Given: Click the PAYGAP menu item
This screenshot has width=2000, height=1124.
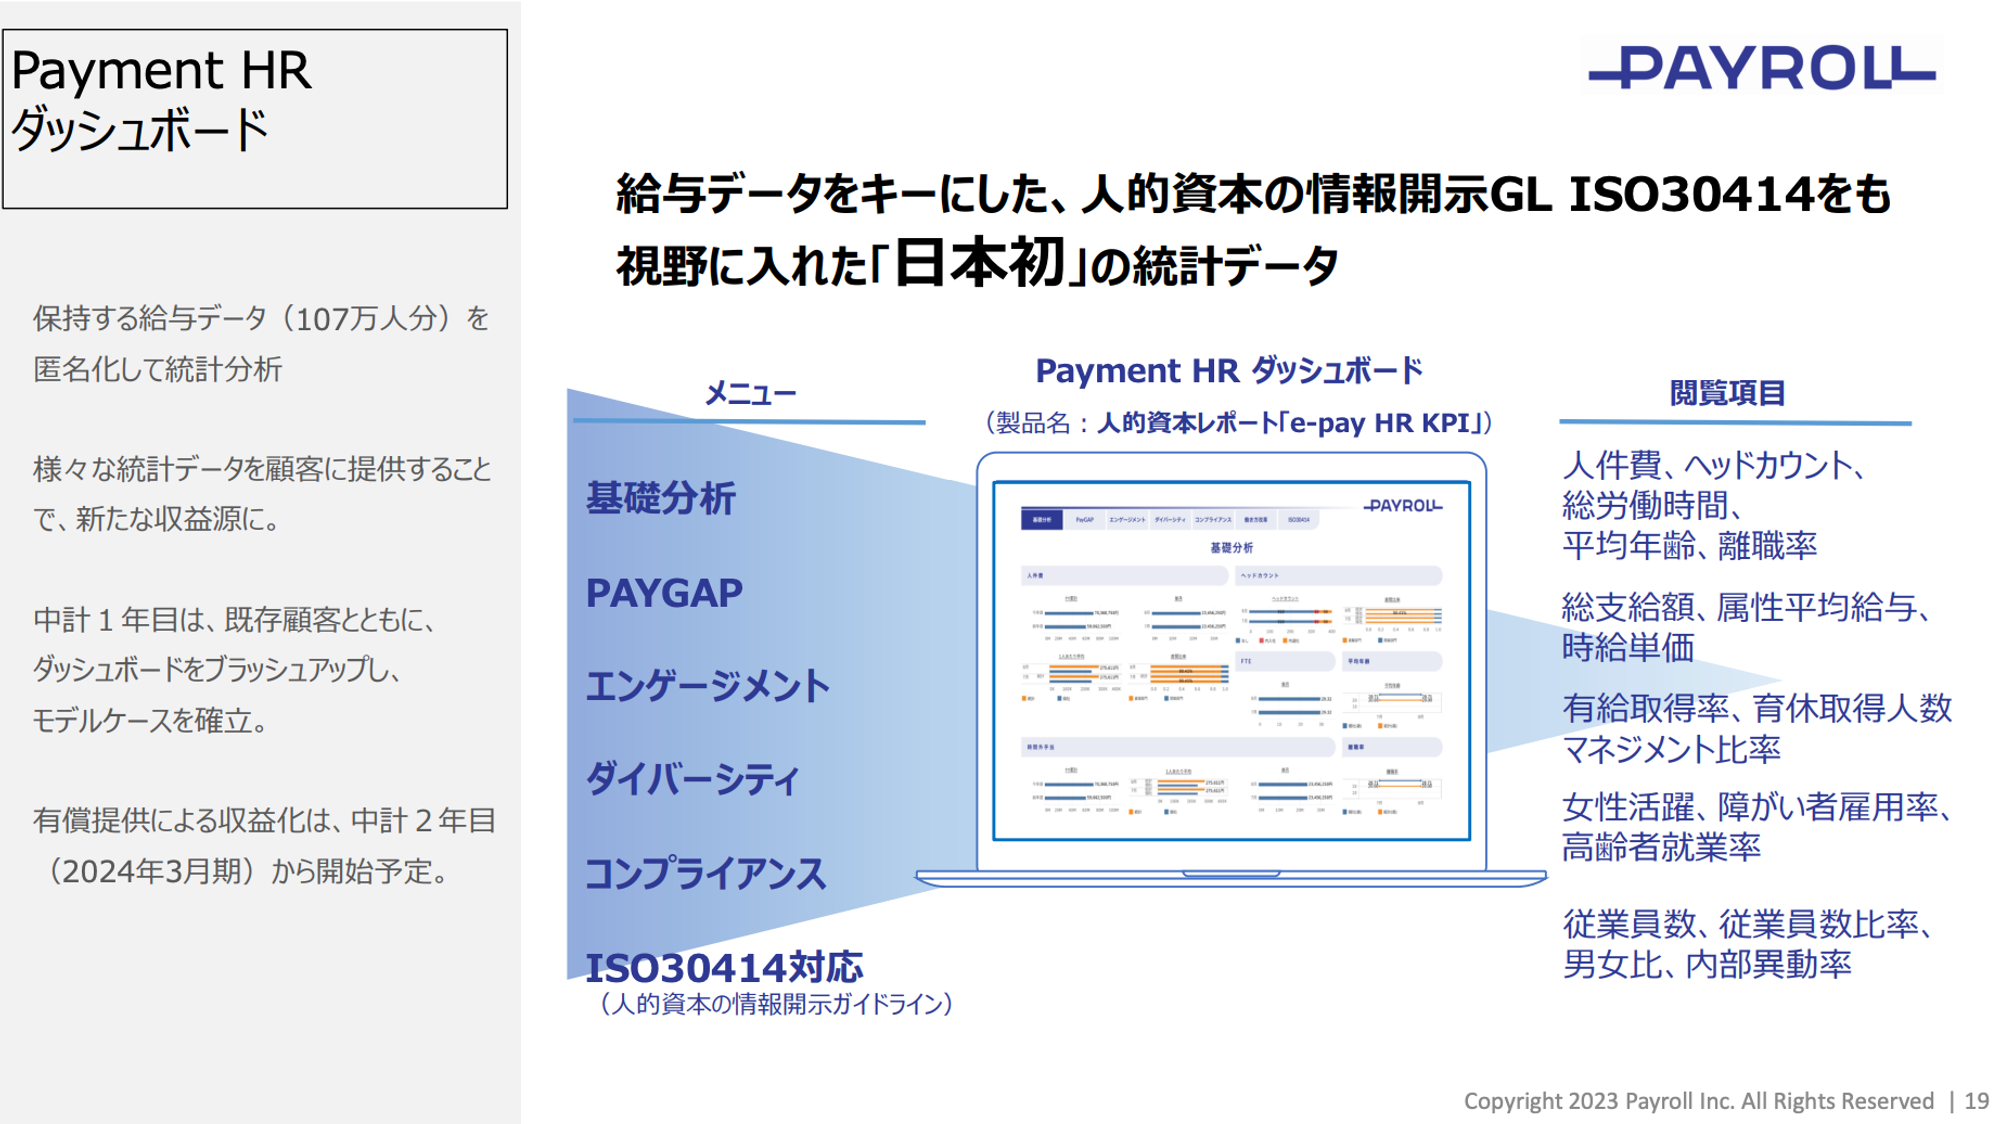Looking at the screenshot, I should (x=664, y=593).
